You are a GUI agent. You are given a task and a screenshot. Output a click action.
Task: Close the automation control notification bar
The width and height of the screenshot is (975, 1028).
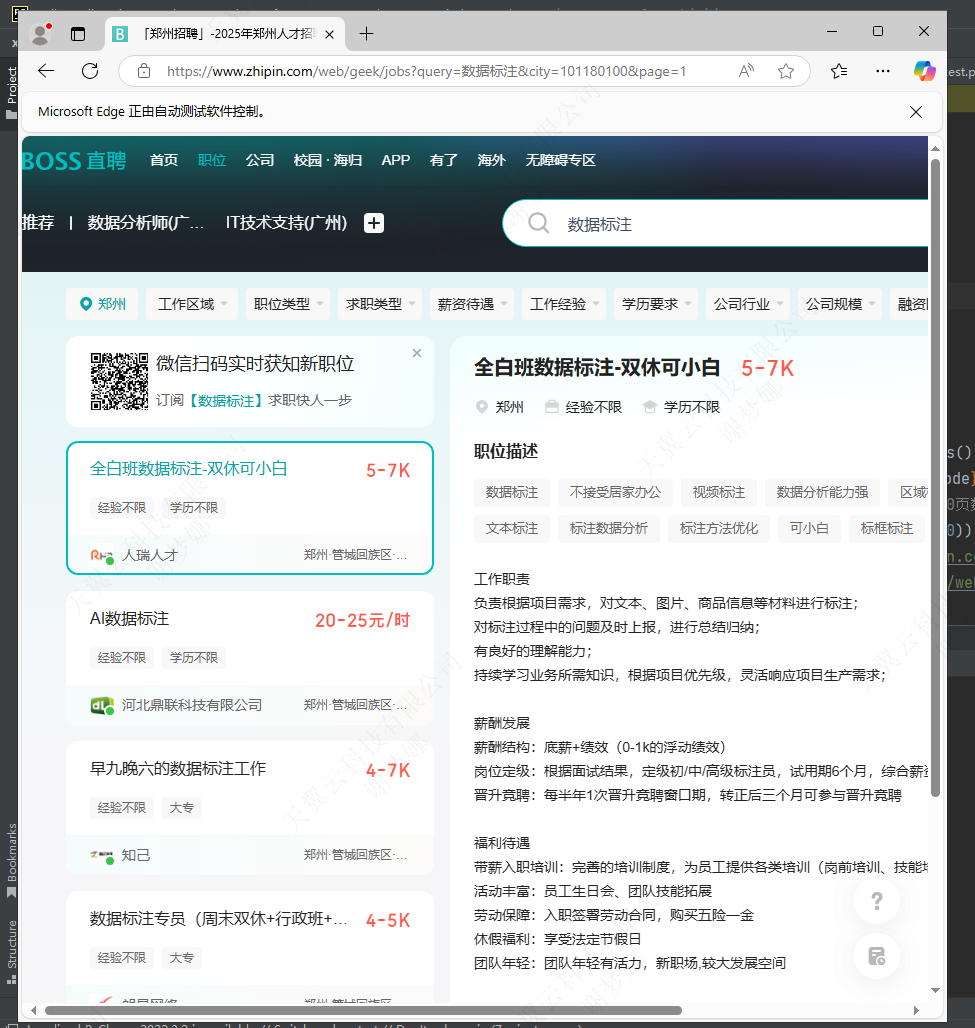pyautogui.click(x=916, y=112)
